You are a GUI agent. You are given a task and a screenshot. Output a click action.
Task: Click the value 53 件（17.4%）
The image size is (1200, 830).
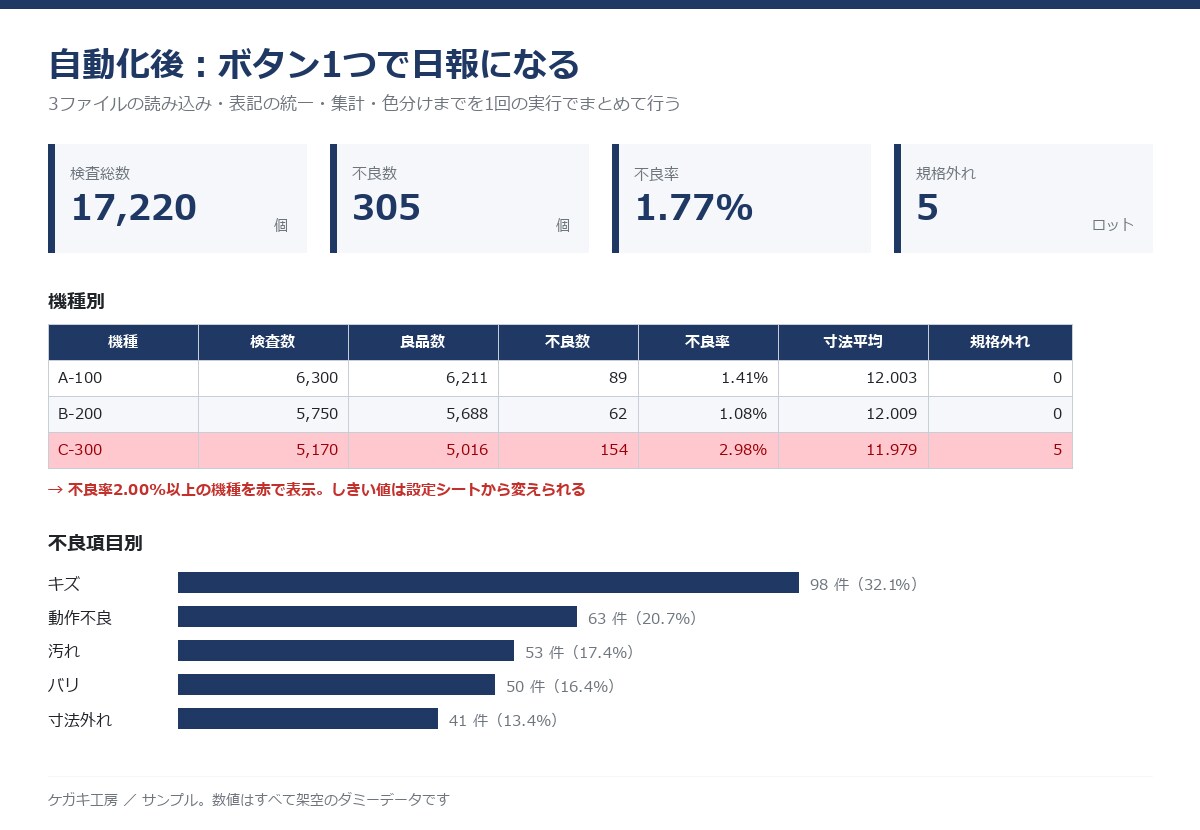[x=579, y=652]
